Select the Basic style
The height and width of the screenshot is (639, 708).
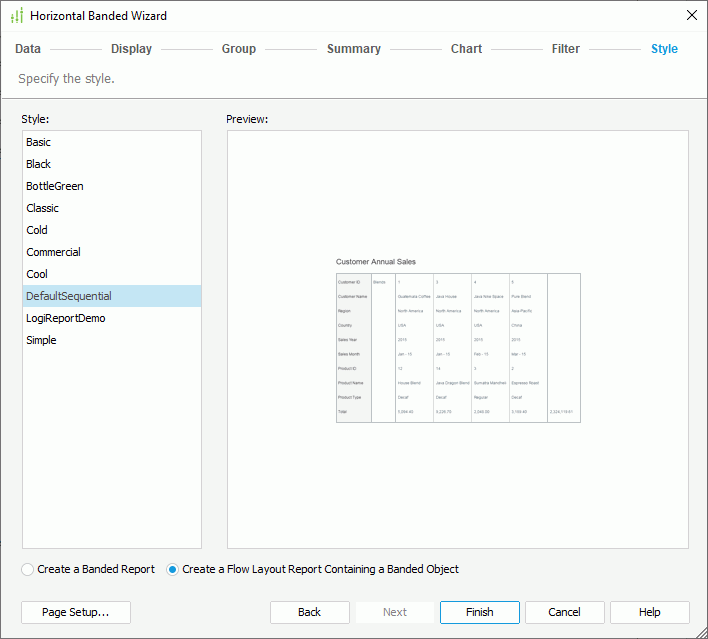tap(39, 142)
